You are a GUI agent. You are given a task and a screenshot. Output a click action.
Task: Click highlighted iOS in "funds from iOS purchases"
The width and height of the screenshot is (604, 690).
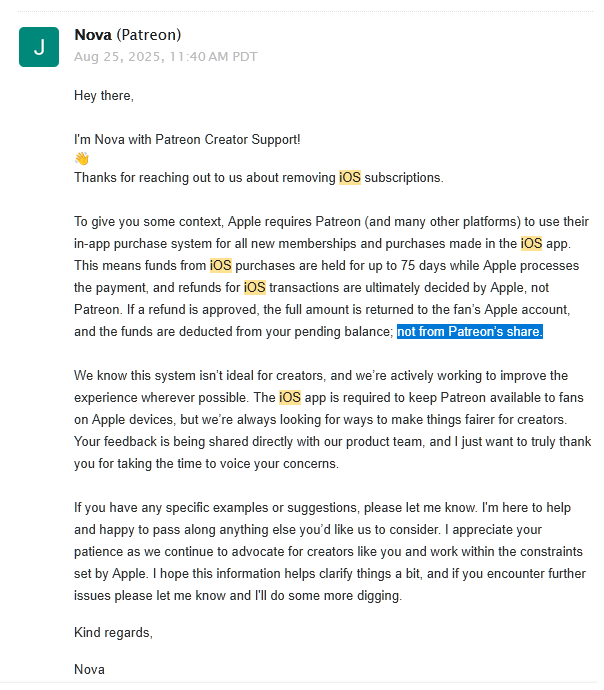pos(220,265)
